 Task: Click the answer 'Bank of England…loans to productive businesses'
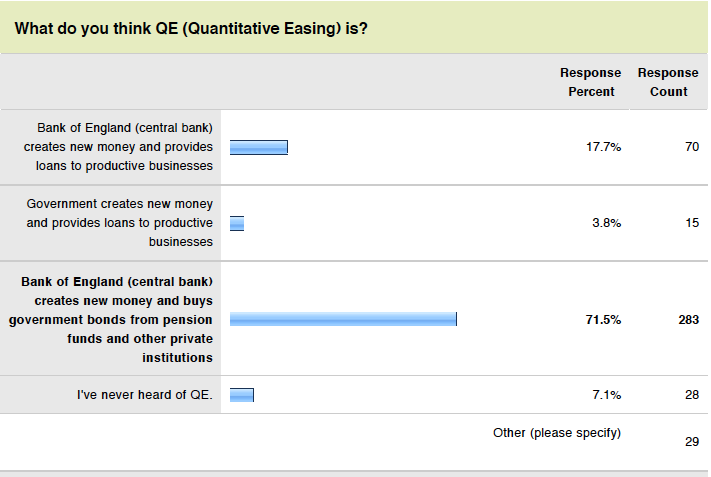[x=118, y=147]
